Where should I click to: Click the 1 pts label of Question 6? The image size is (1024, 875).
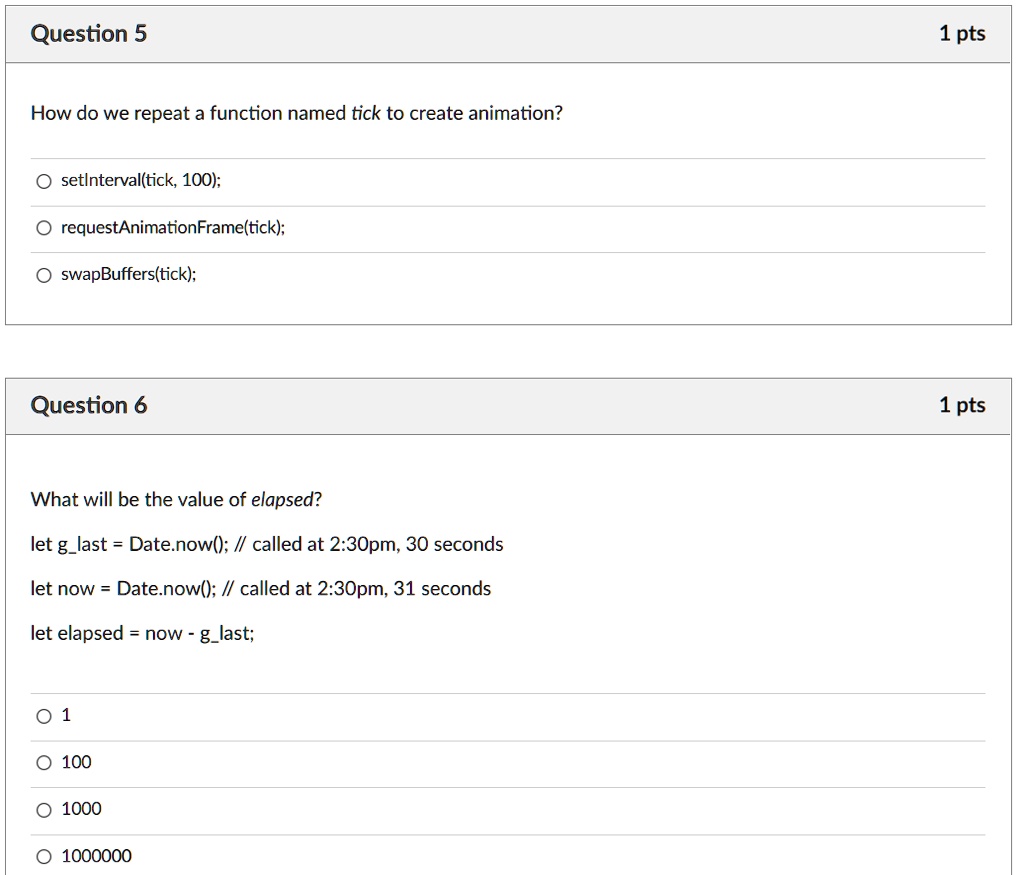click(962, 405)
